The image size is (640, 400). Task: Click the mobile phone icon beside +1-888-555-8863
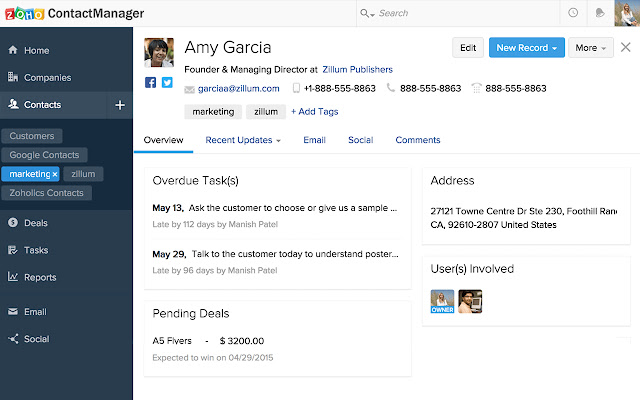[x=296, y=88]
